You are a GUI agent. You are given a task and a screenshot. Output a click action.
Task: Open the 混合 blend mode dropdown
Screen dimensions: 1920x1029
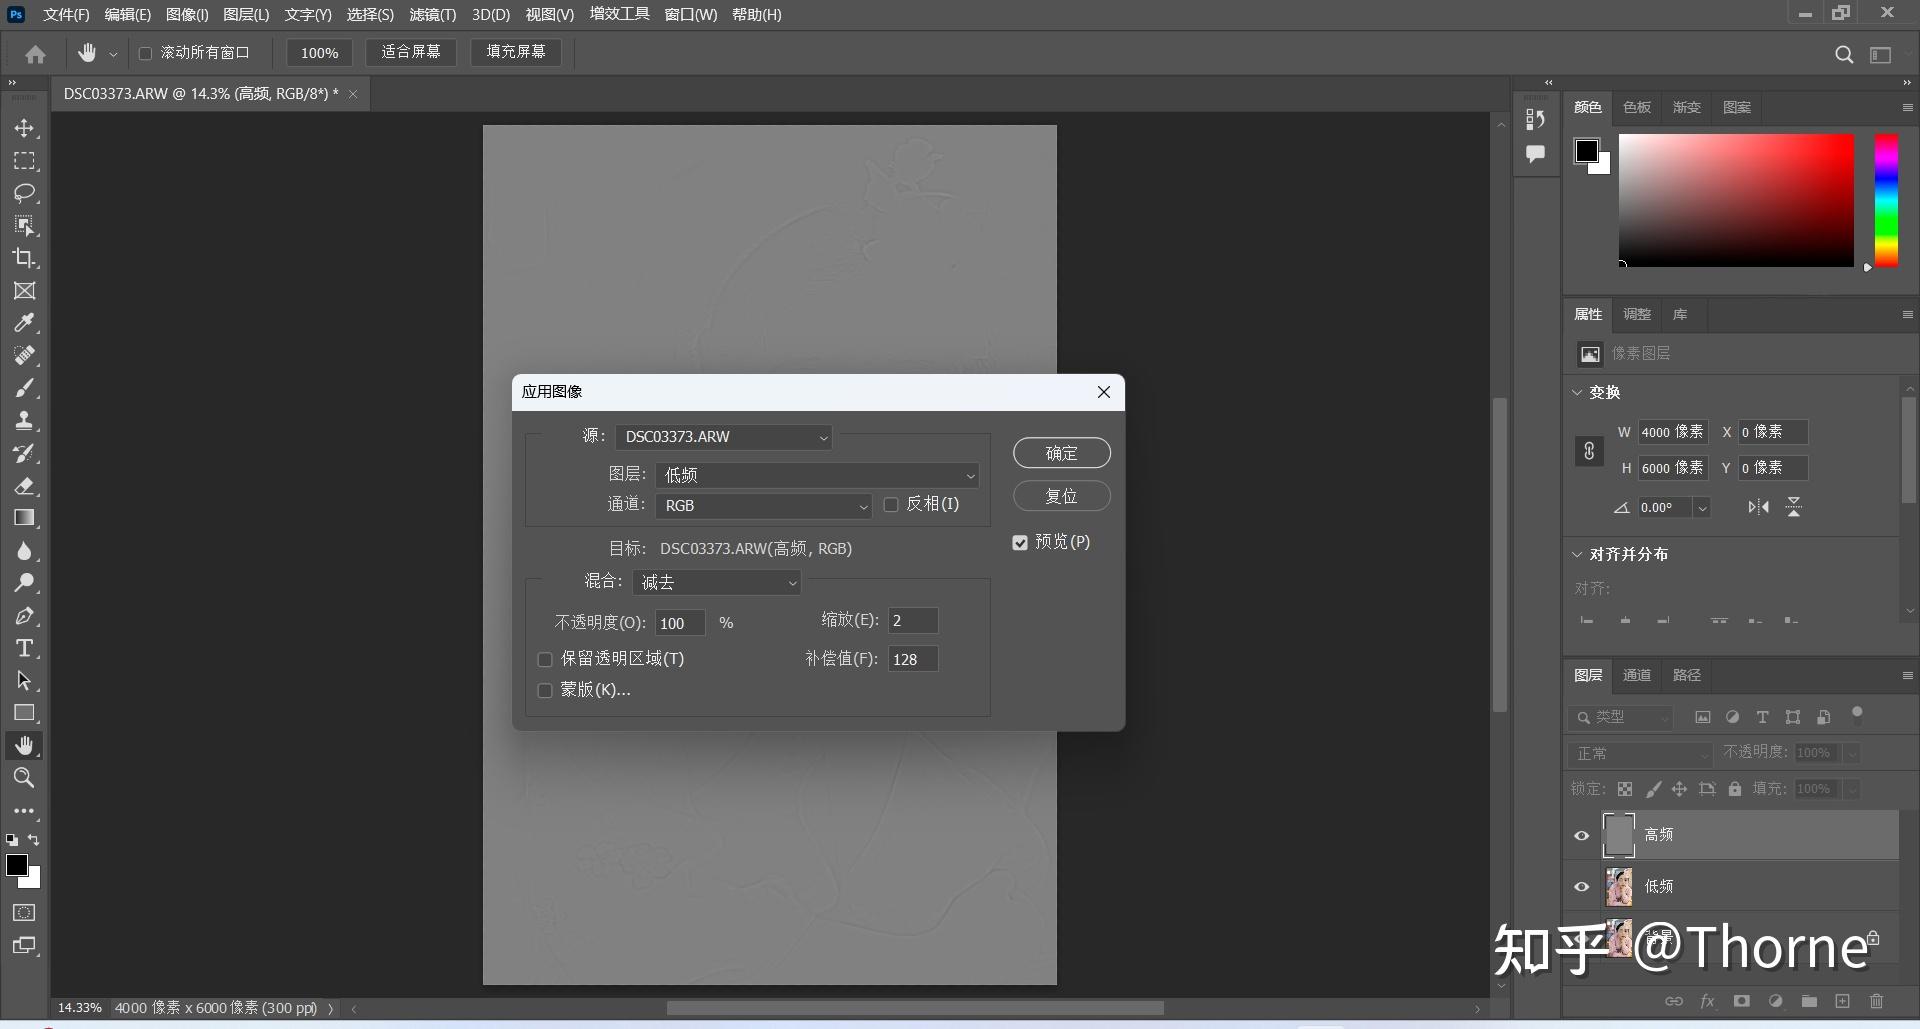pyautogui.click(x=717, y=582)
